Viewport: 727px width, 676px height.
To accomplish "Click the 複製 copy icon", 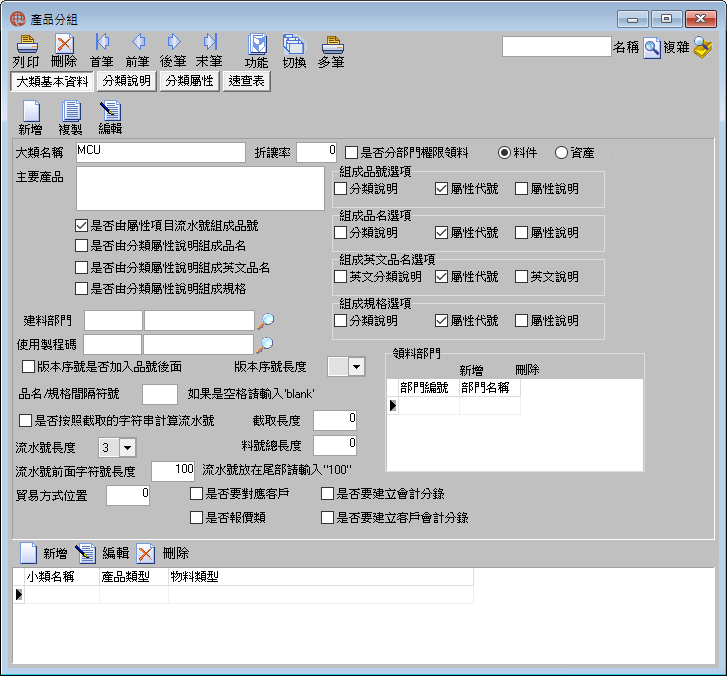I will (x=70, y=118).
